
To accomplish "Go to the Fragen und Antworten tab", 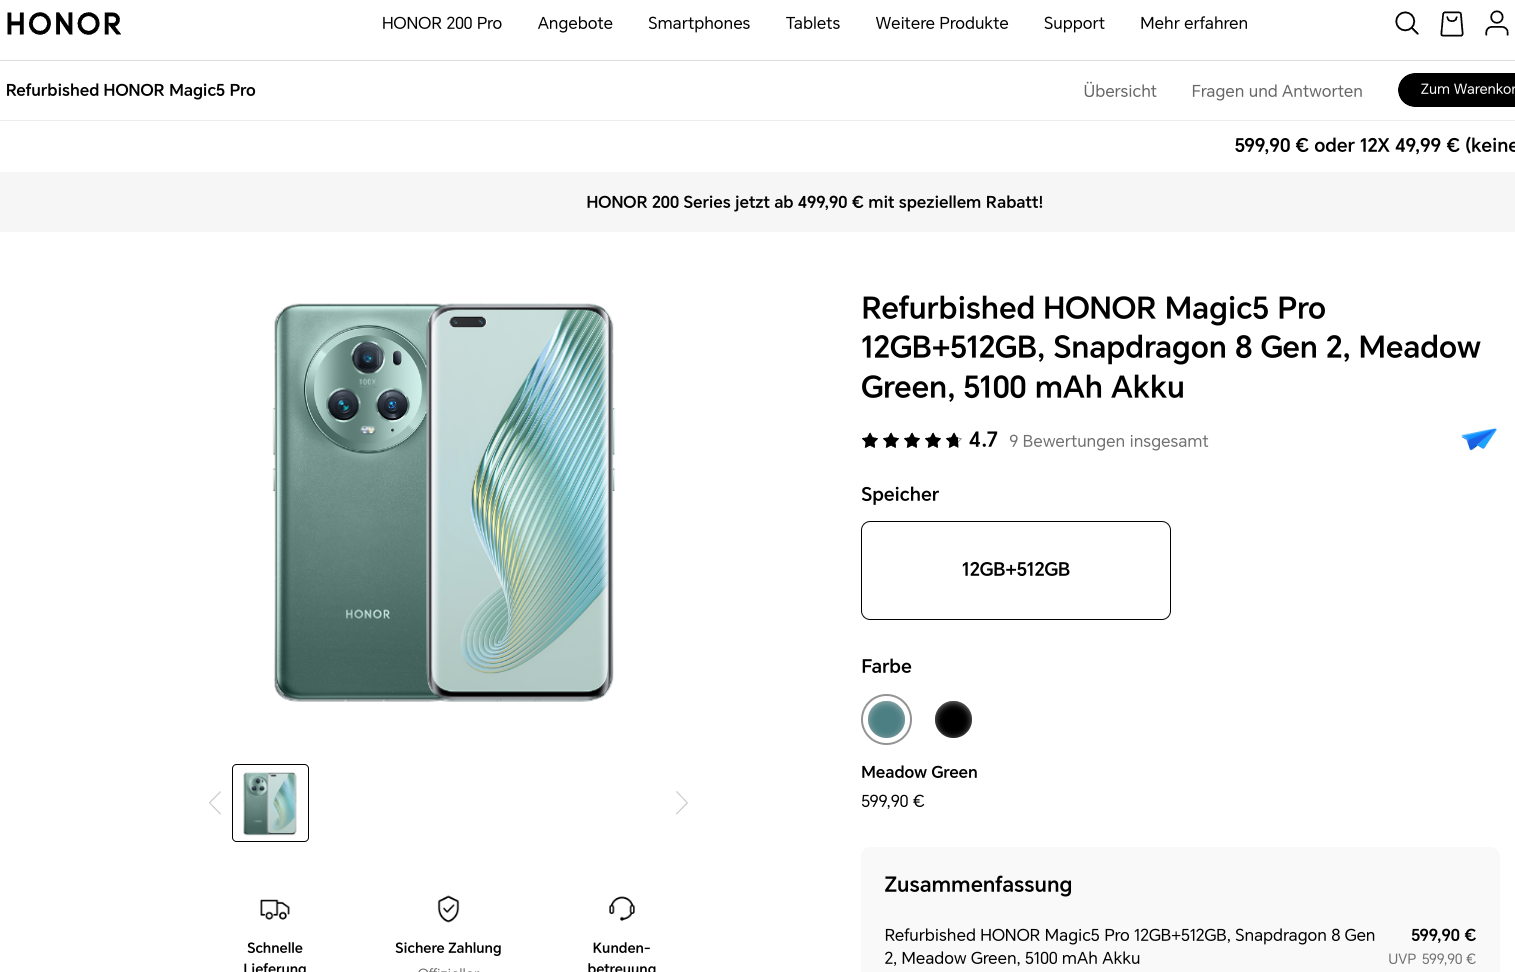I will 1276,91.
